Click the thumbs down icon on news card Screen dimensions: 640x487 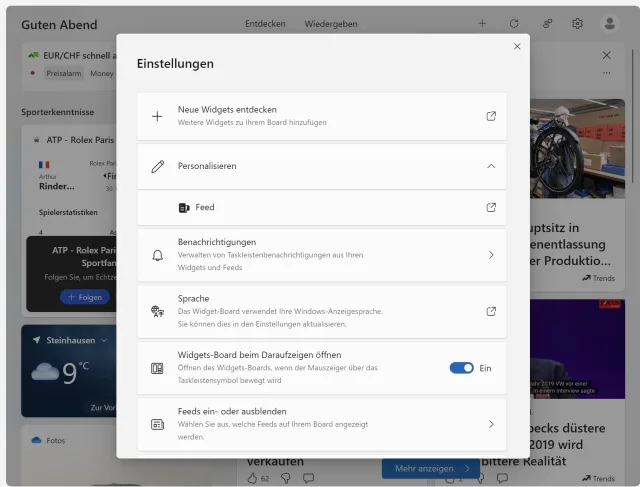pyautogui.click(x=285, y=478)
